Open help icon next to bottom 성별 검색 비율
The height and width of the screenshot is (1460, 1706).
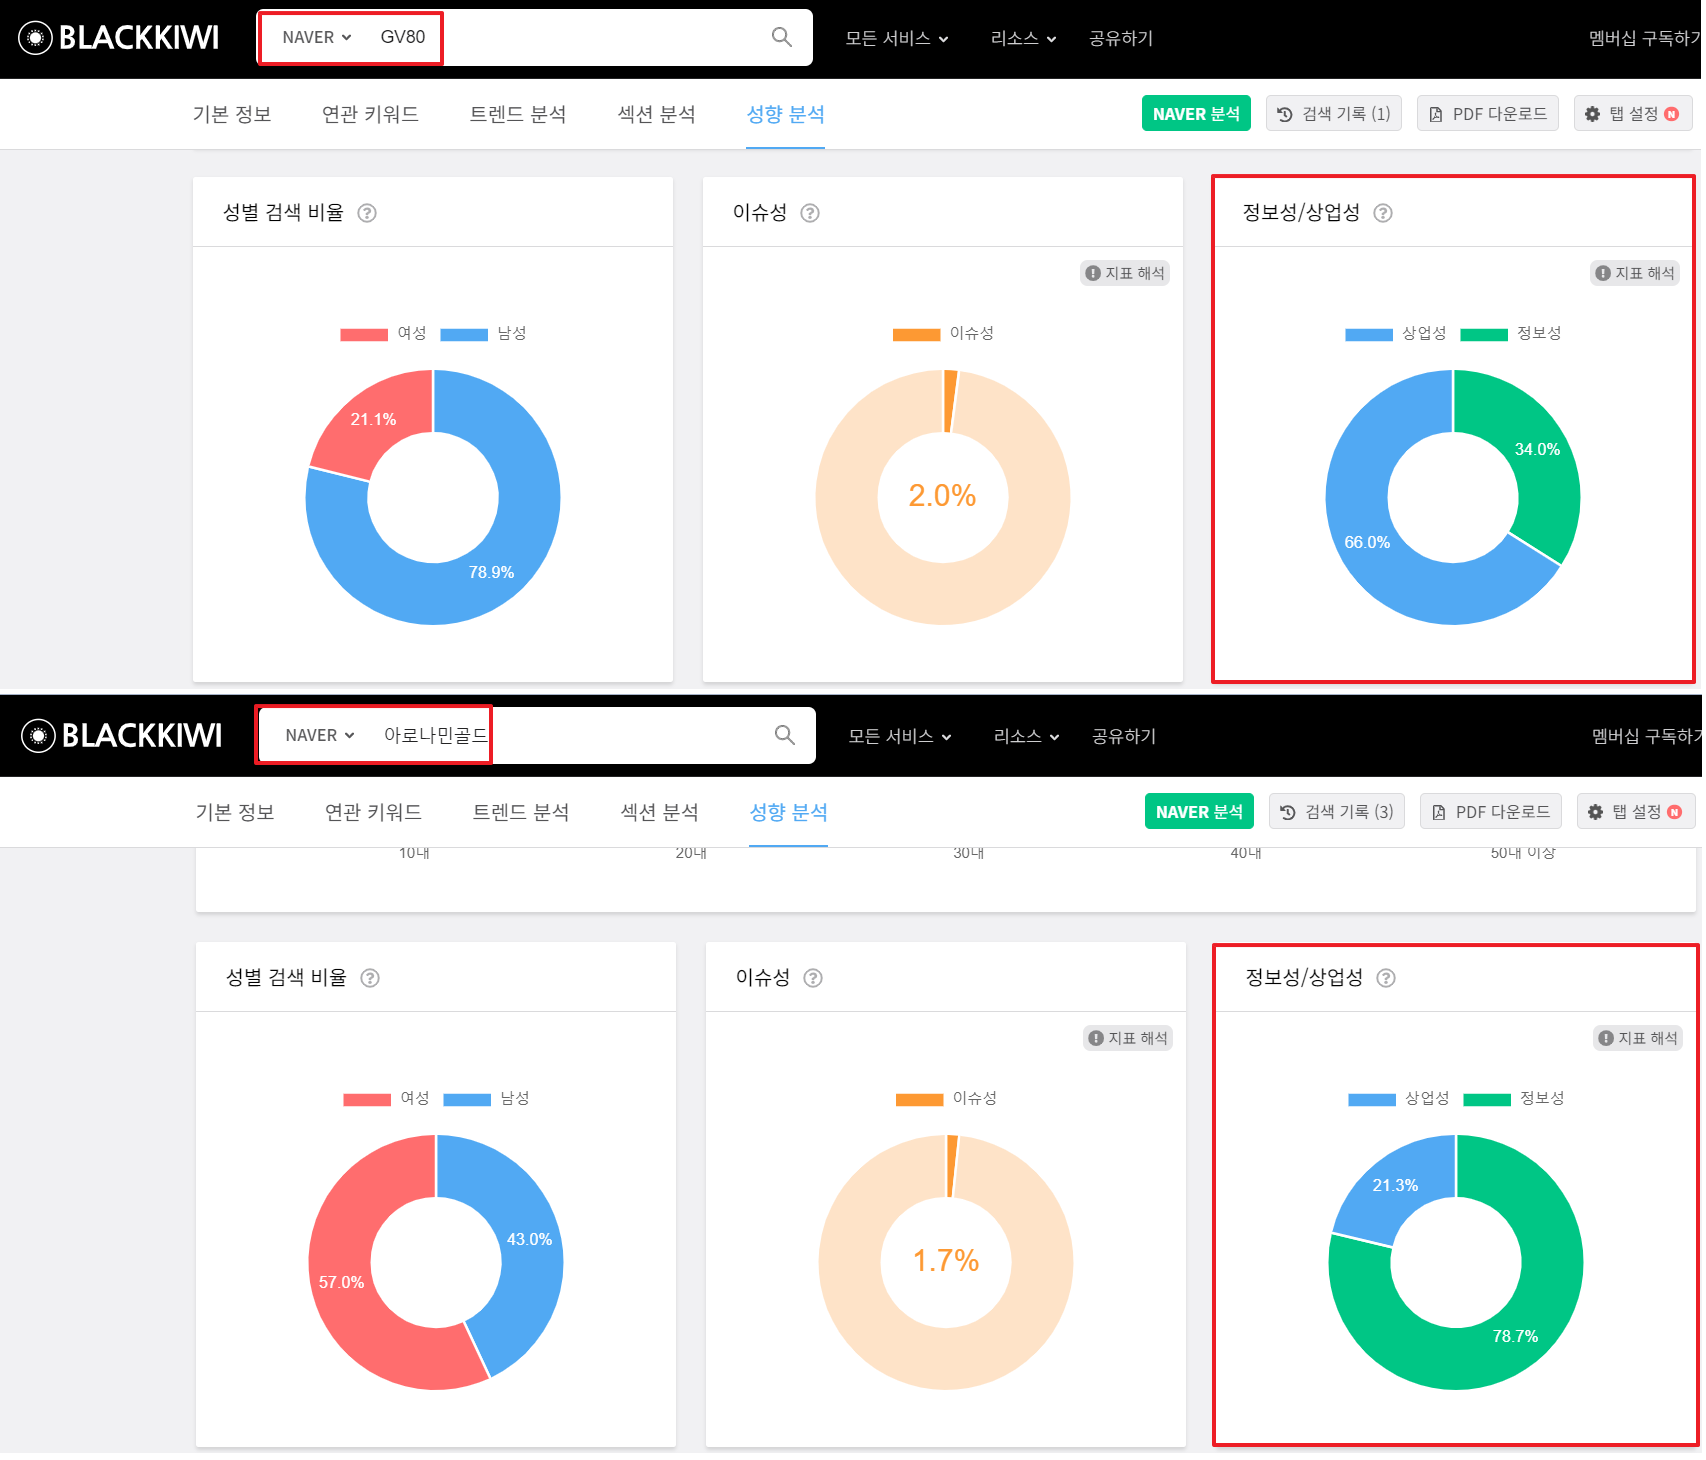click(x=370, y=978)
